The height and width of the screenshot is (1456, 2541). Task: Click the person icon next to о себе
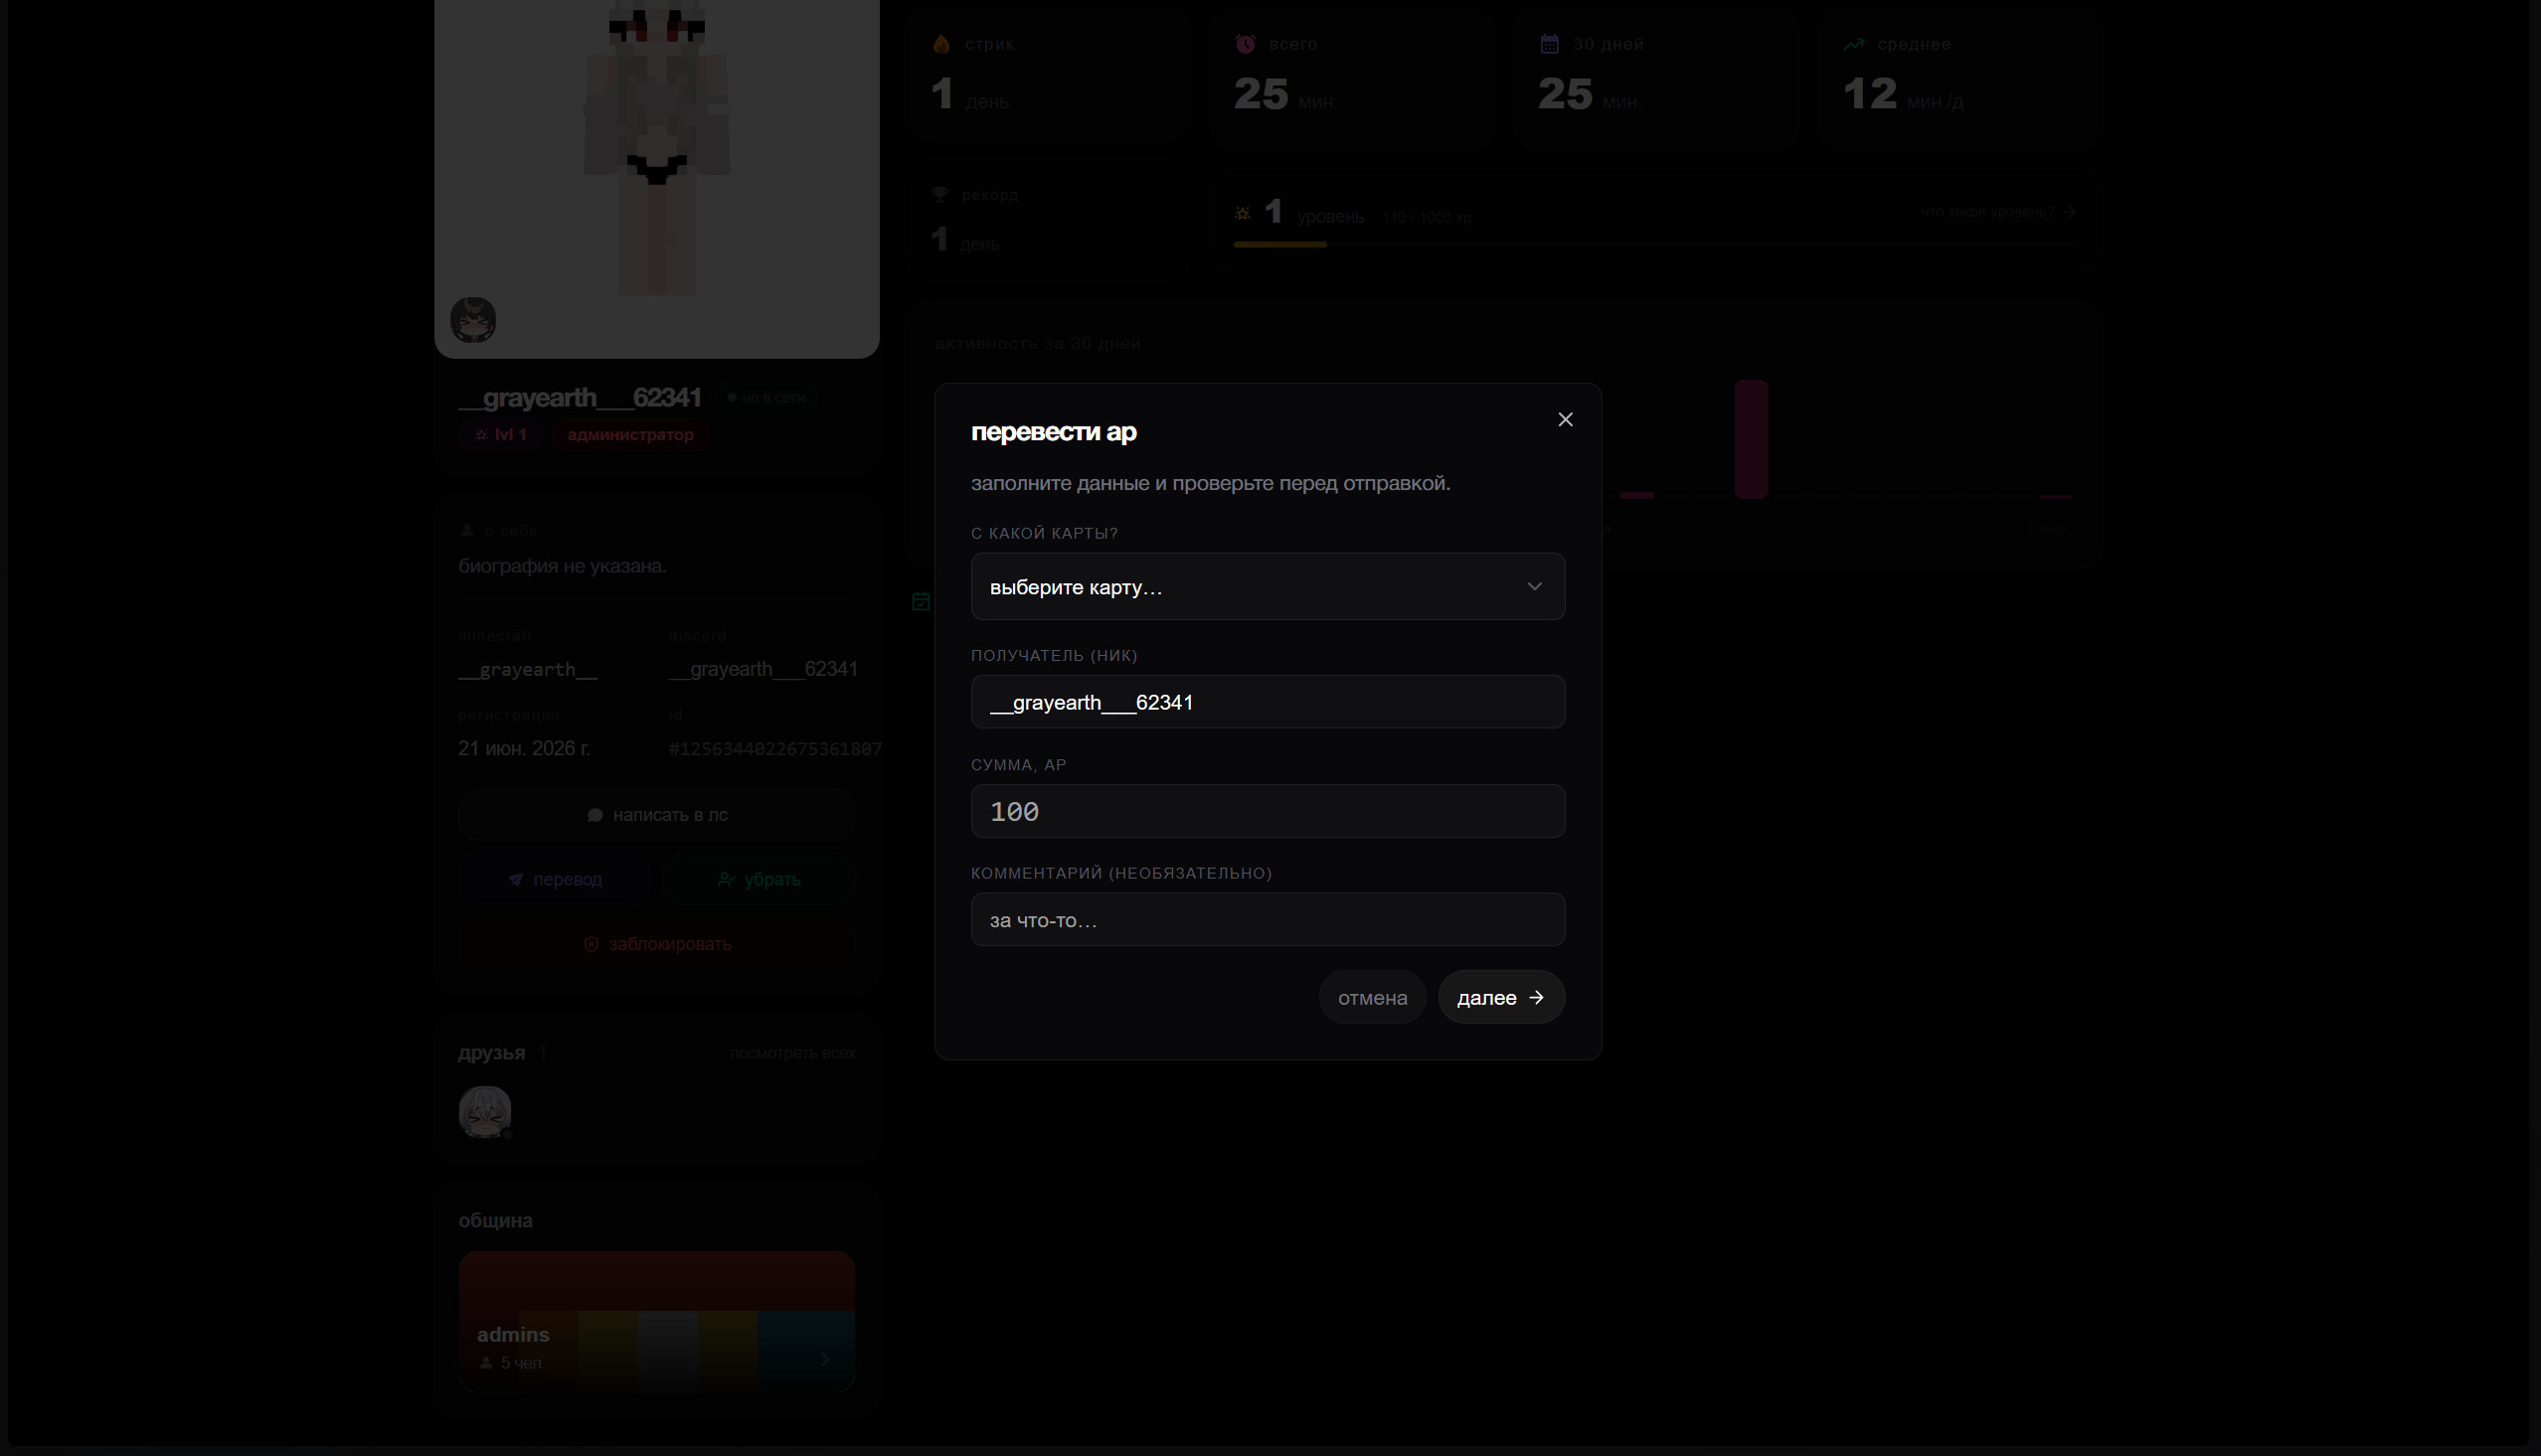467,530
